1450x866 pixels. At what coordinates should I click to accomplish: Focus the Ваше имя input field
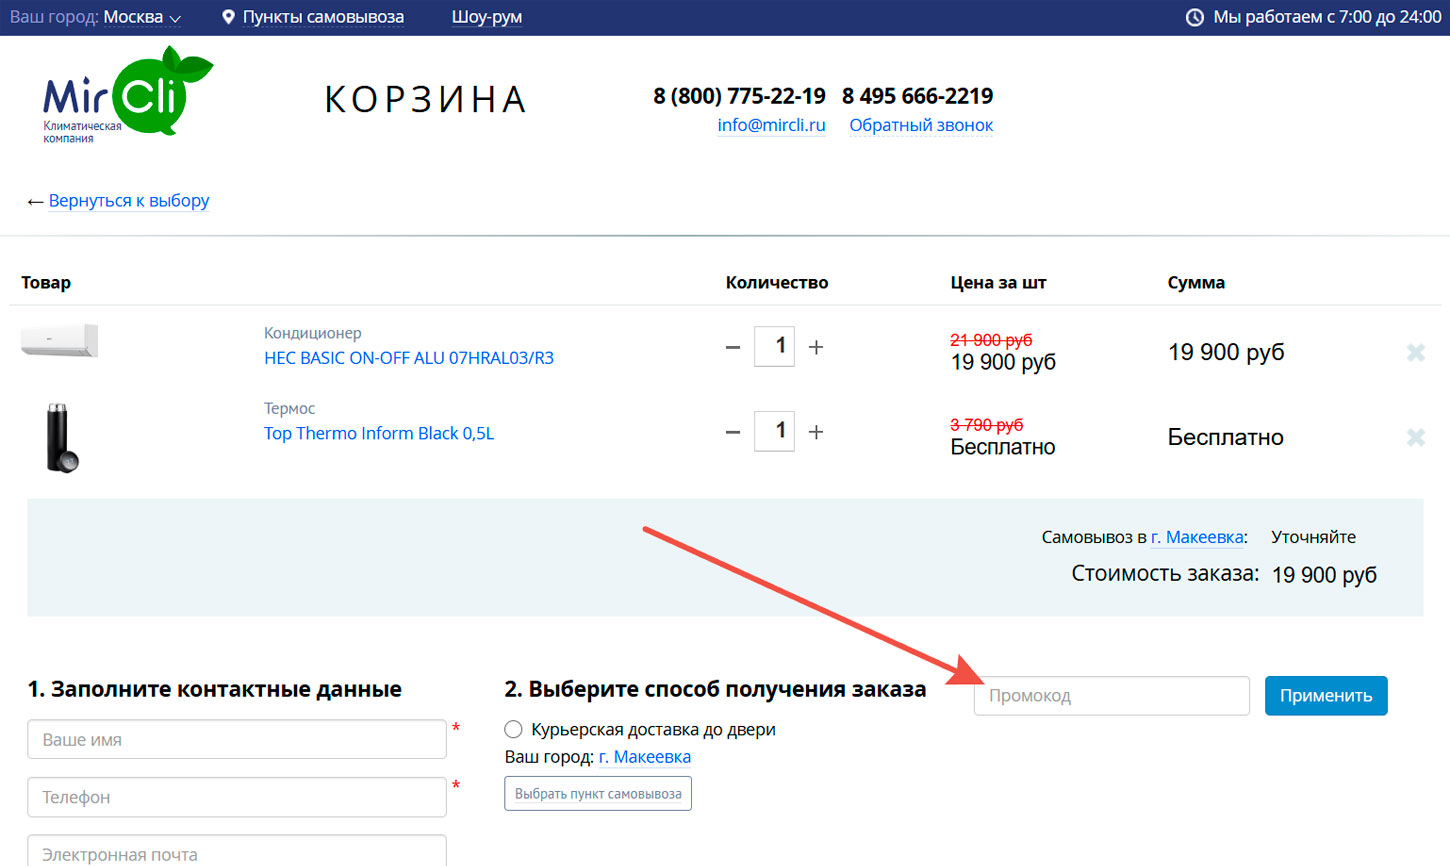tap(237, 740)
